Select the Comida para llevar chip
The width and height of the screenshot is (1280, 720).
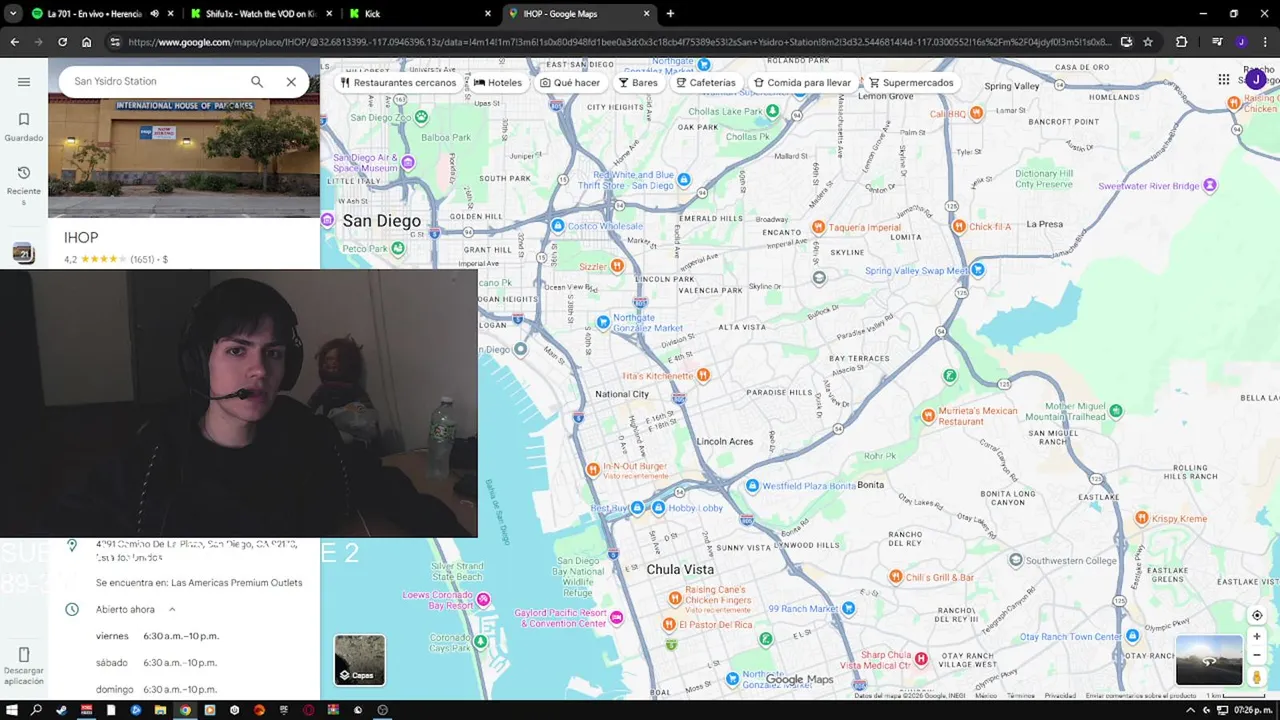pyautogui.click(x=803, y=83)
